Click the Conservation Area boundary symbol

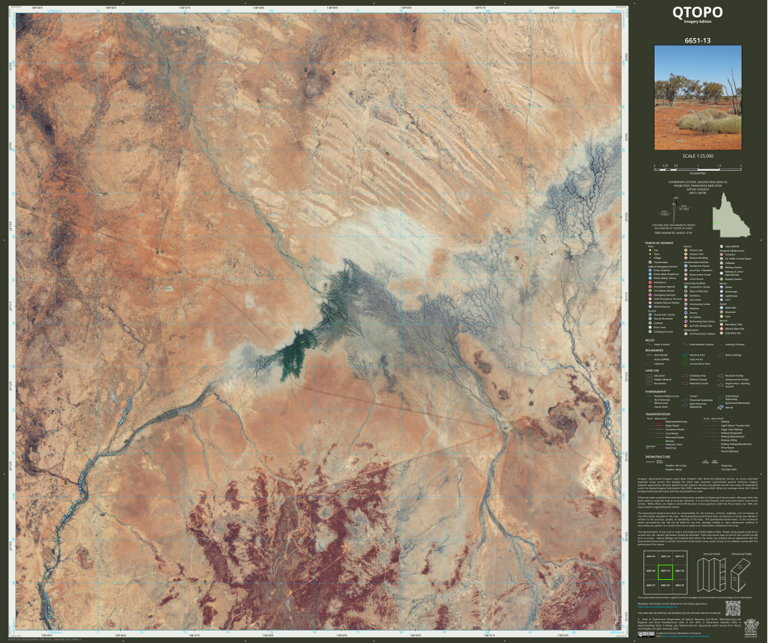pyautogui.click(x=685, y=364)
